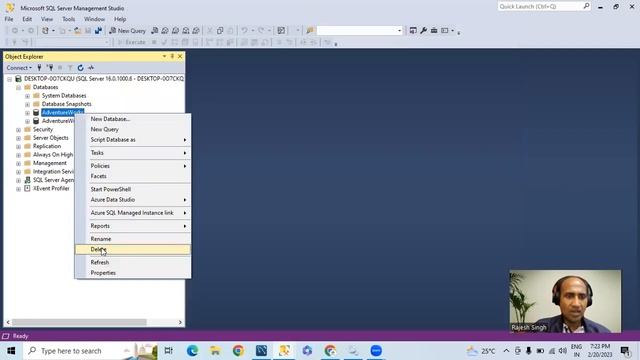Click the Navigate Backward toolbar icon

15,31
